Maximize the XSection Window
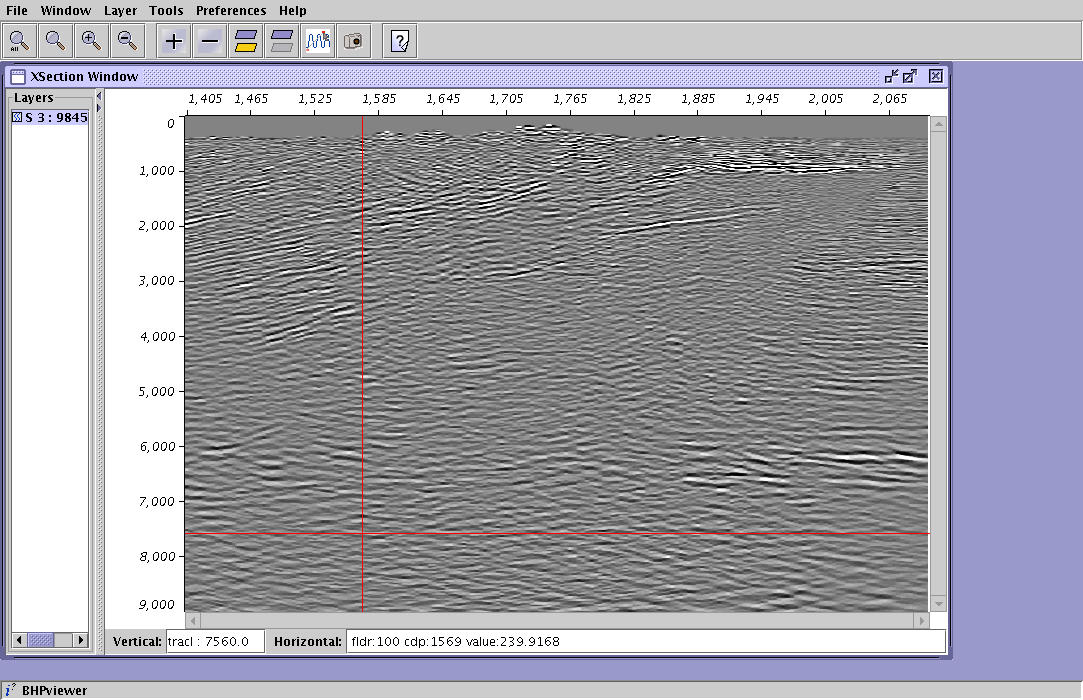 coord(910,76)
